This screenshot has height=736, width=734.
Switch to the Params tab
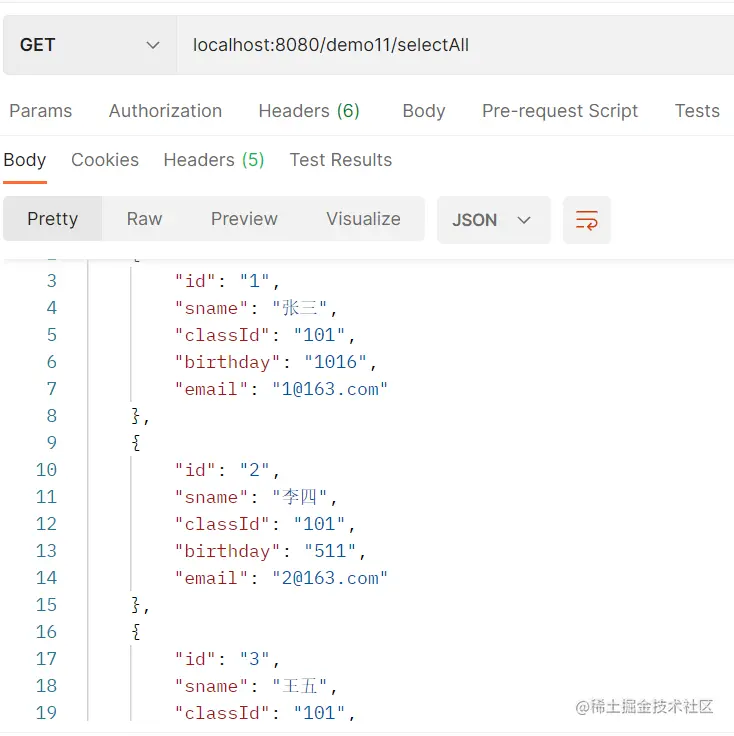click(x=41, y=111)
